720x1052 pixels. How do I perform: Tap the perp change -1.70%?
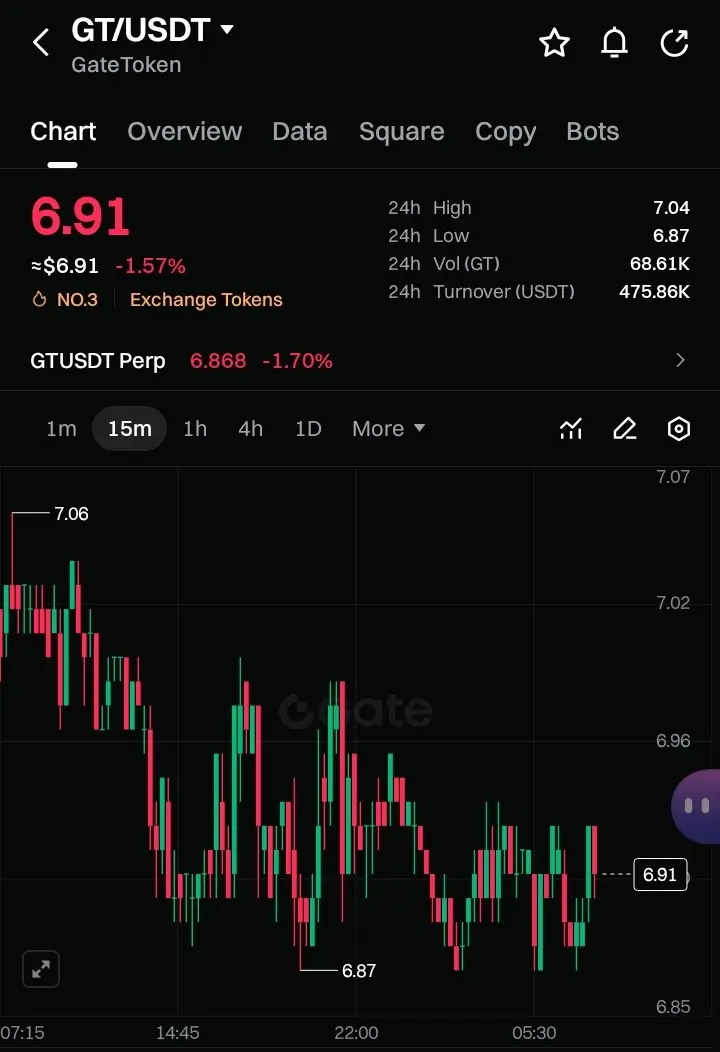(297, 360)
